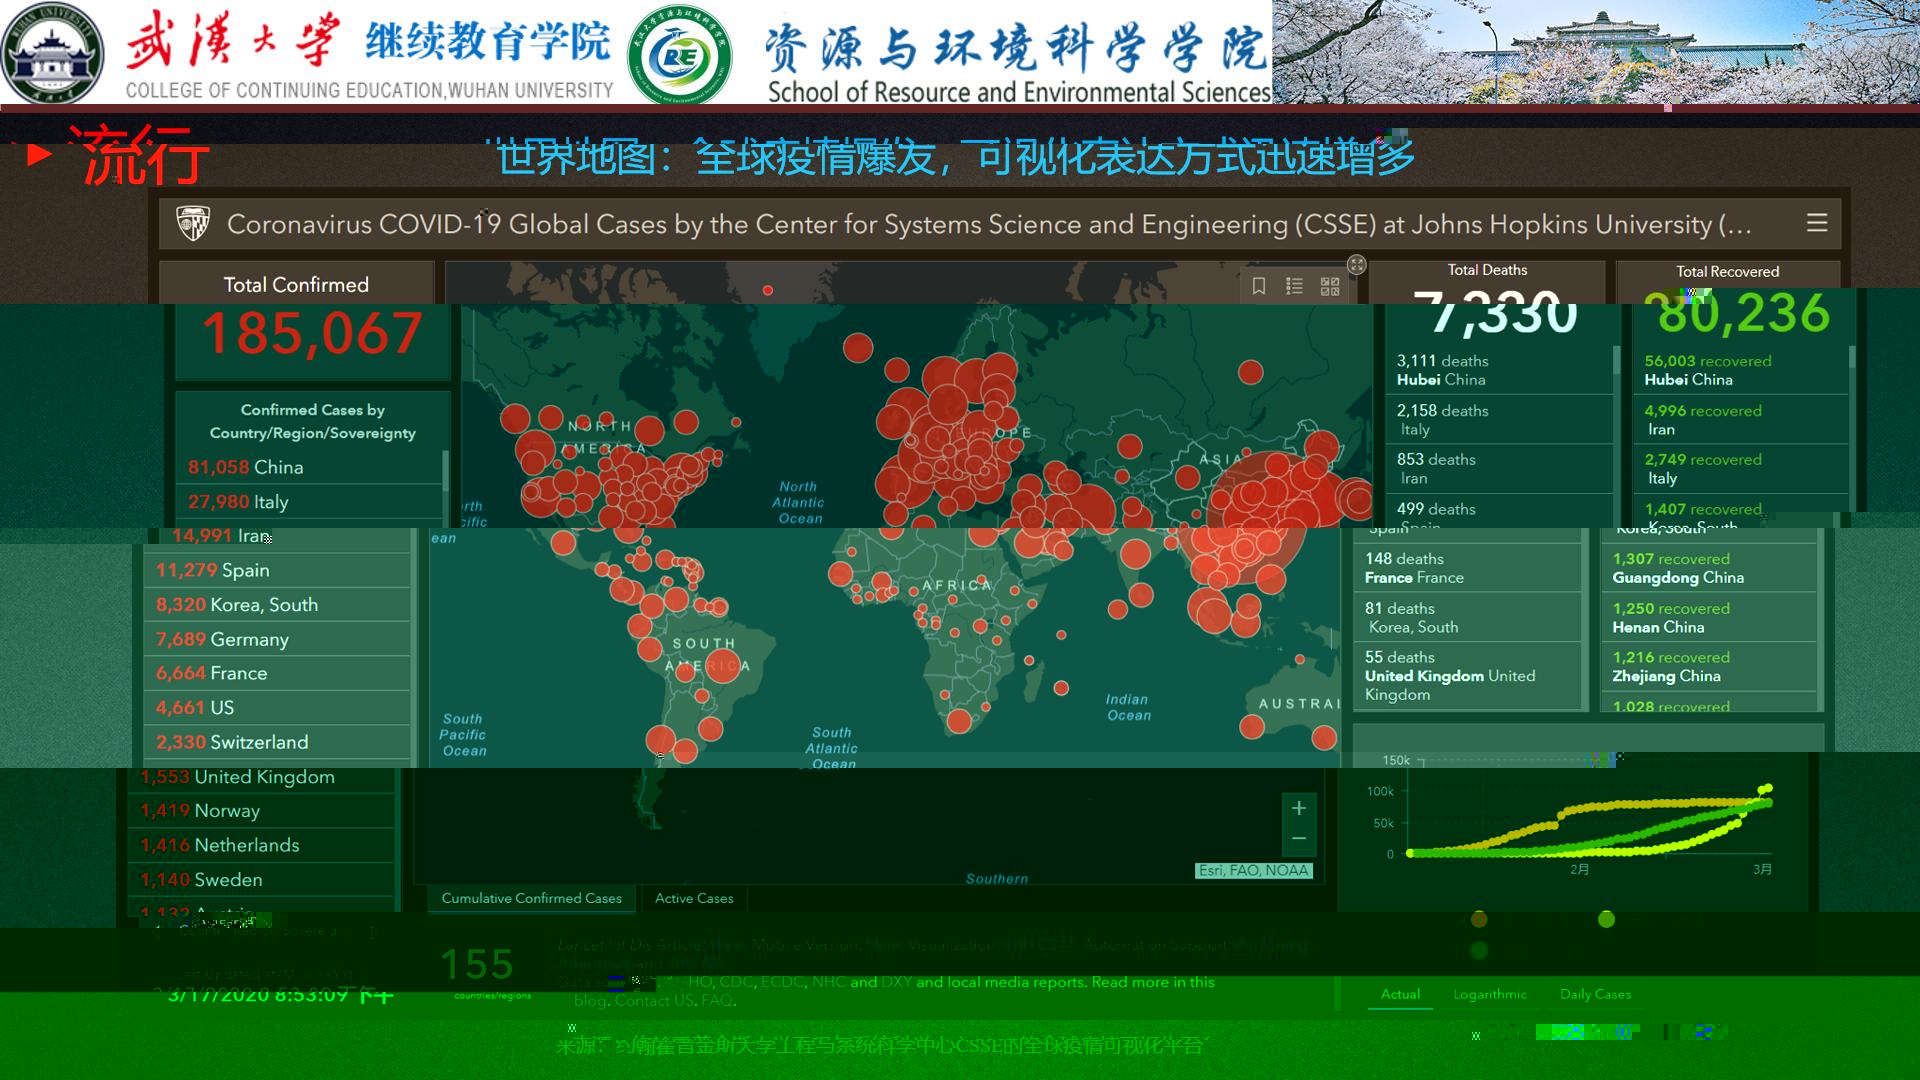This screenshot has width=1920, height=1080.
Task: Open the blog link in footer
Action: point(590,1000)
